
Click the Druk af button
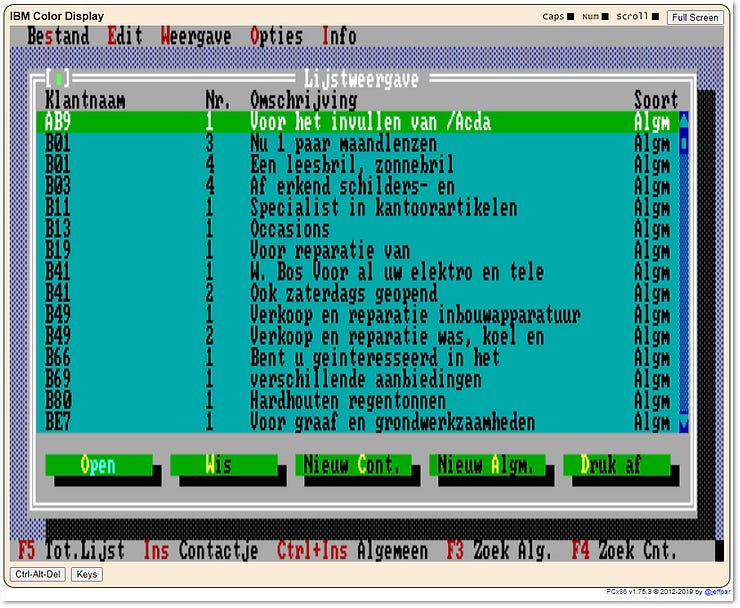(617, 465)
